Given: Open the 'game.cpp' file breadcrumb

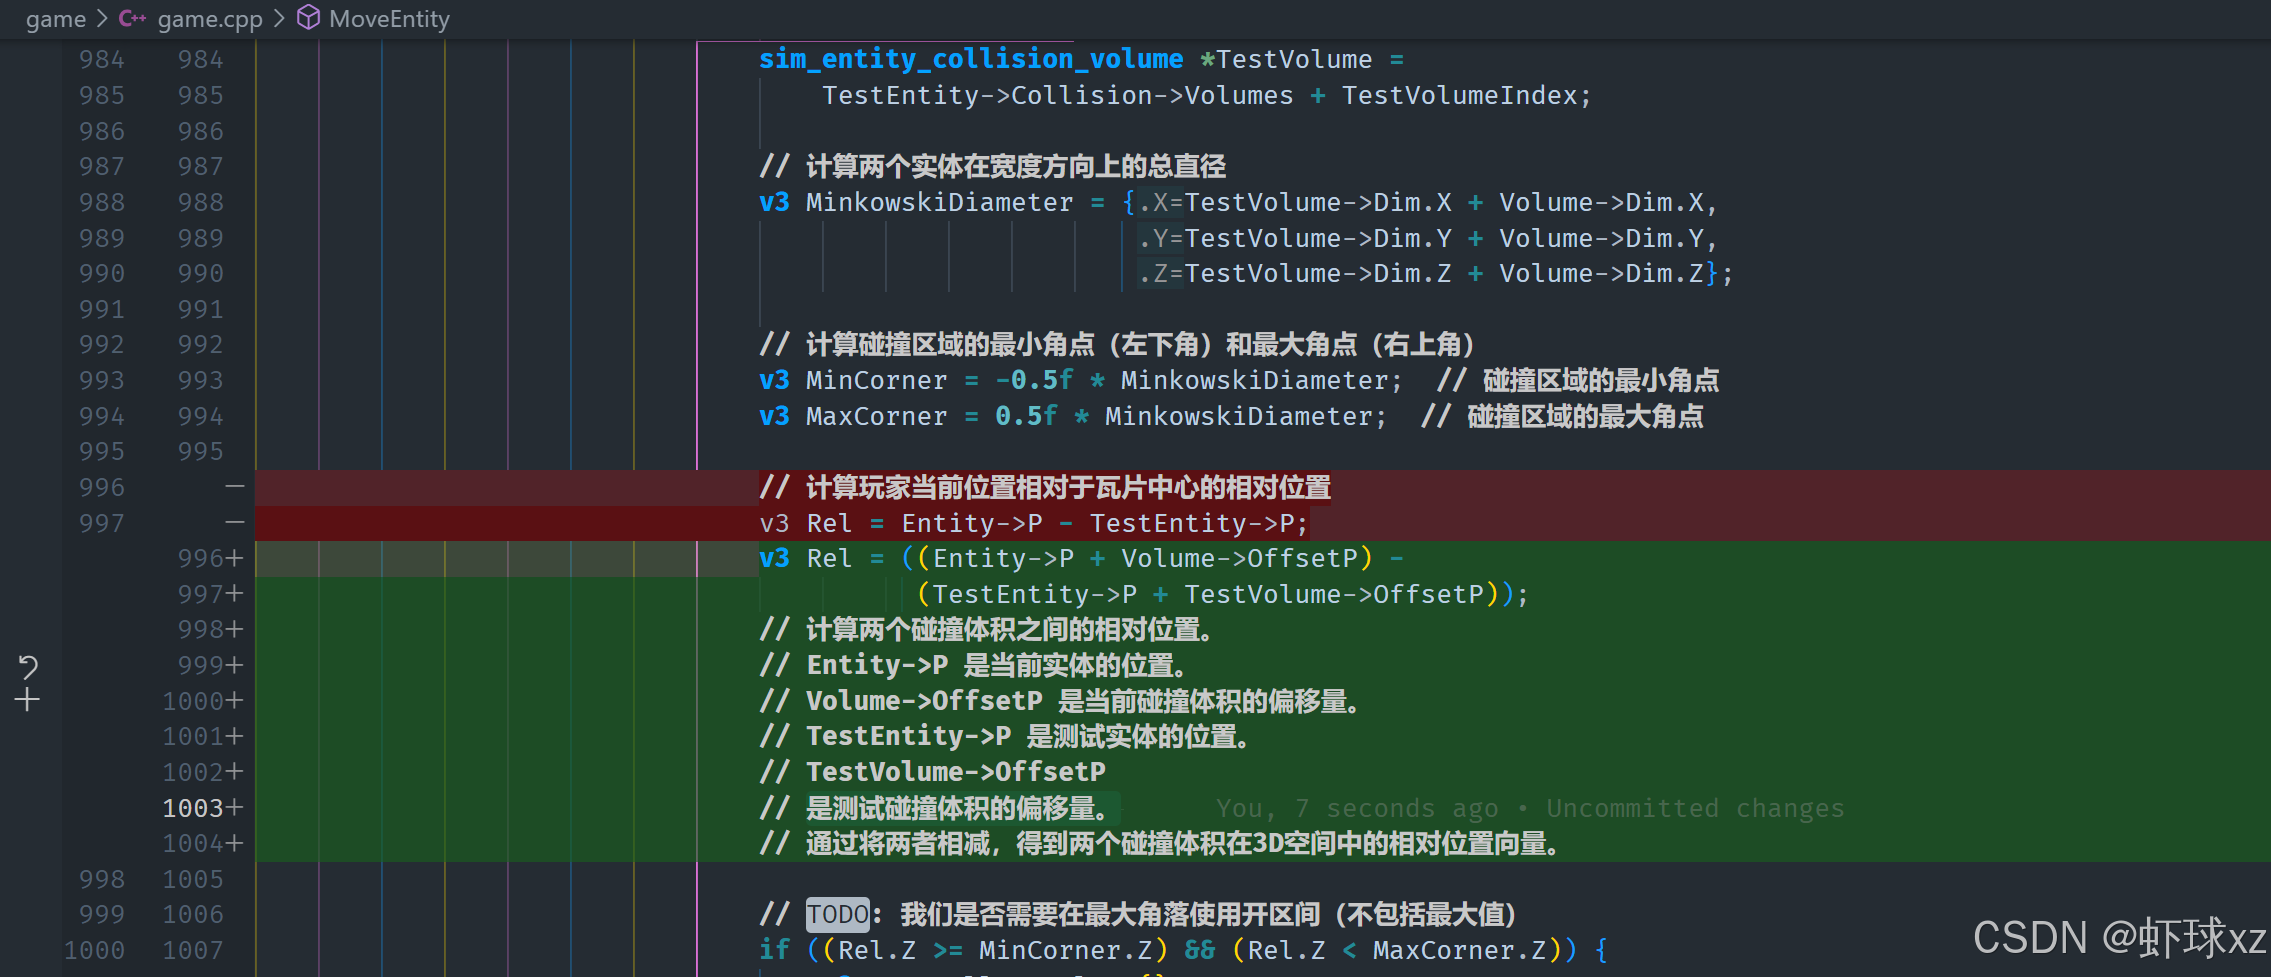Looking at the screenshot, I should coord(210,19).
